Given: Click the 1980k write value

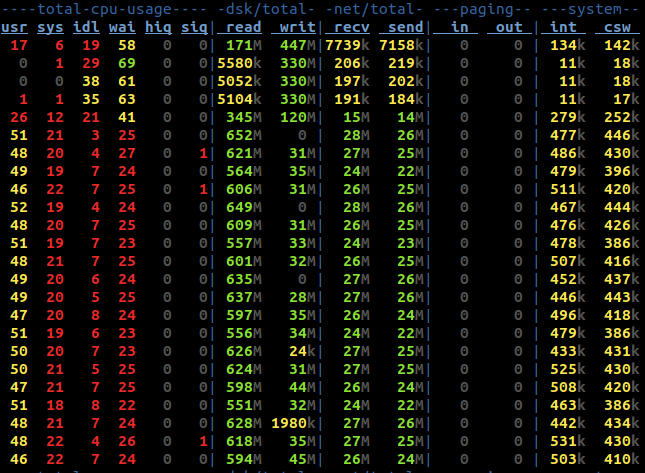Looking at the screenshot, I should pyautogui.click(x=293, y=423).
